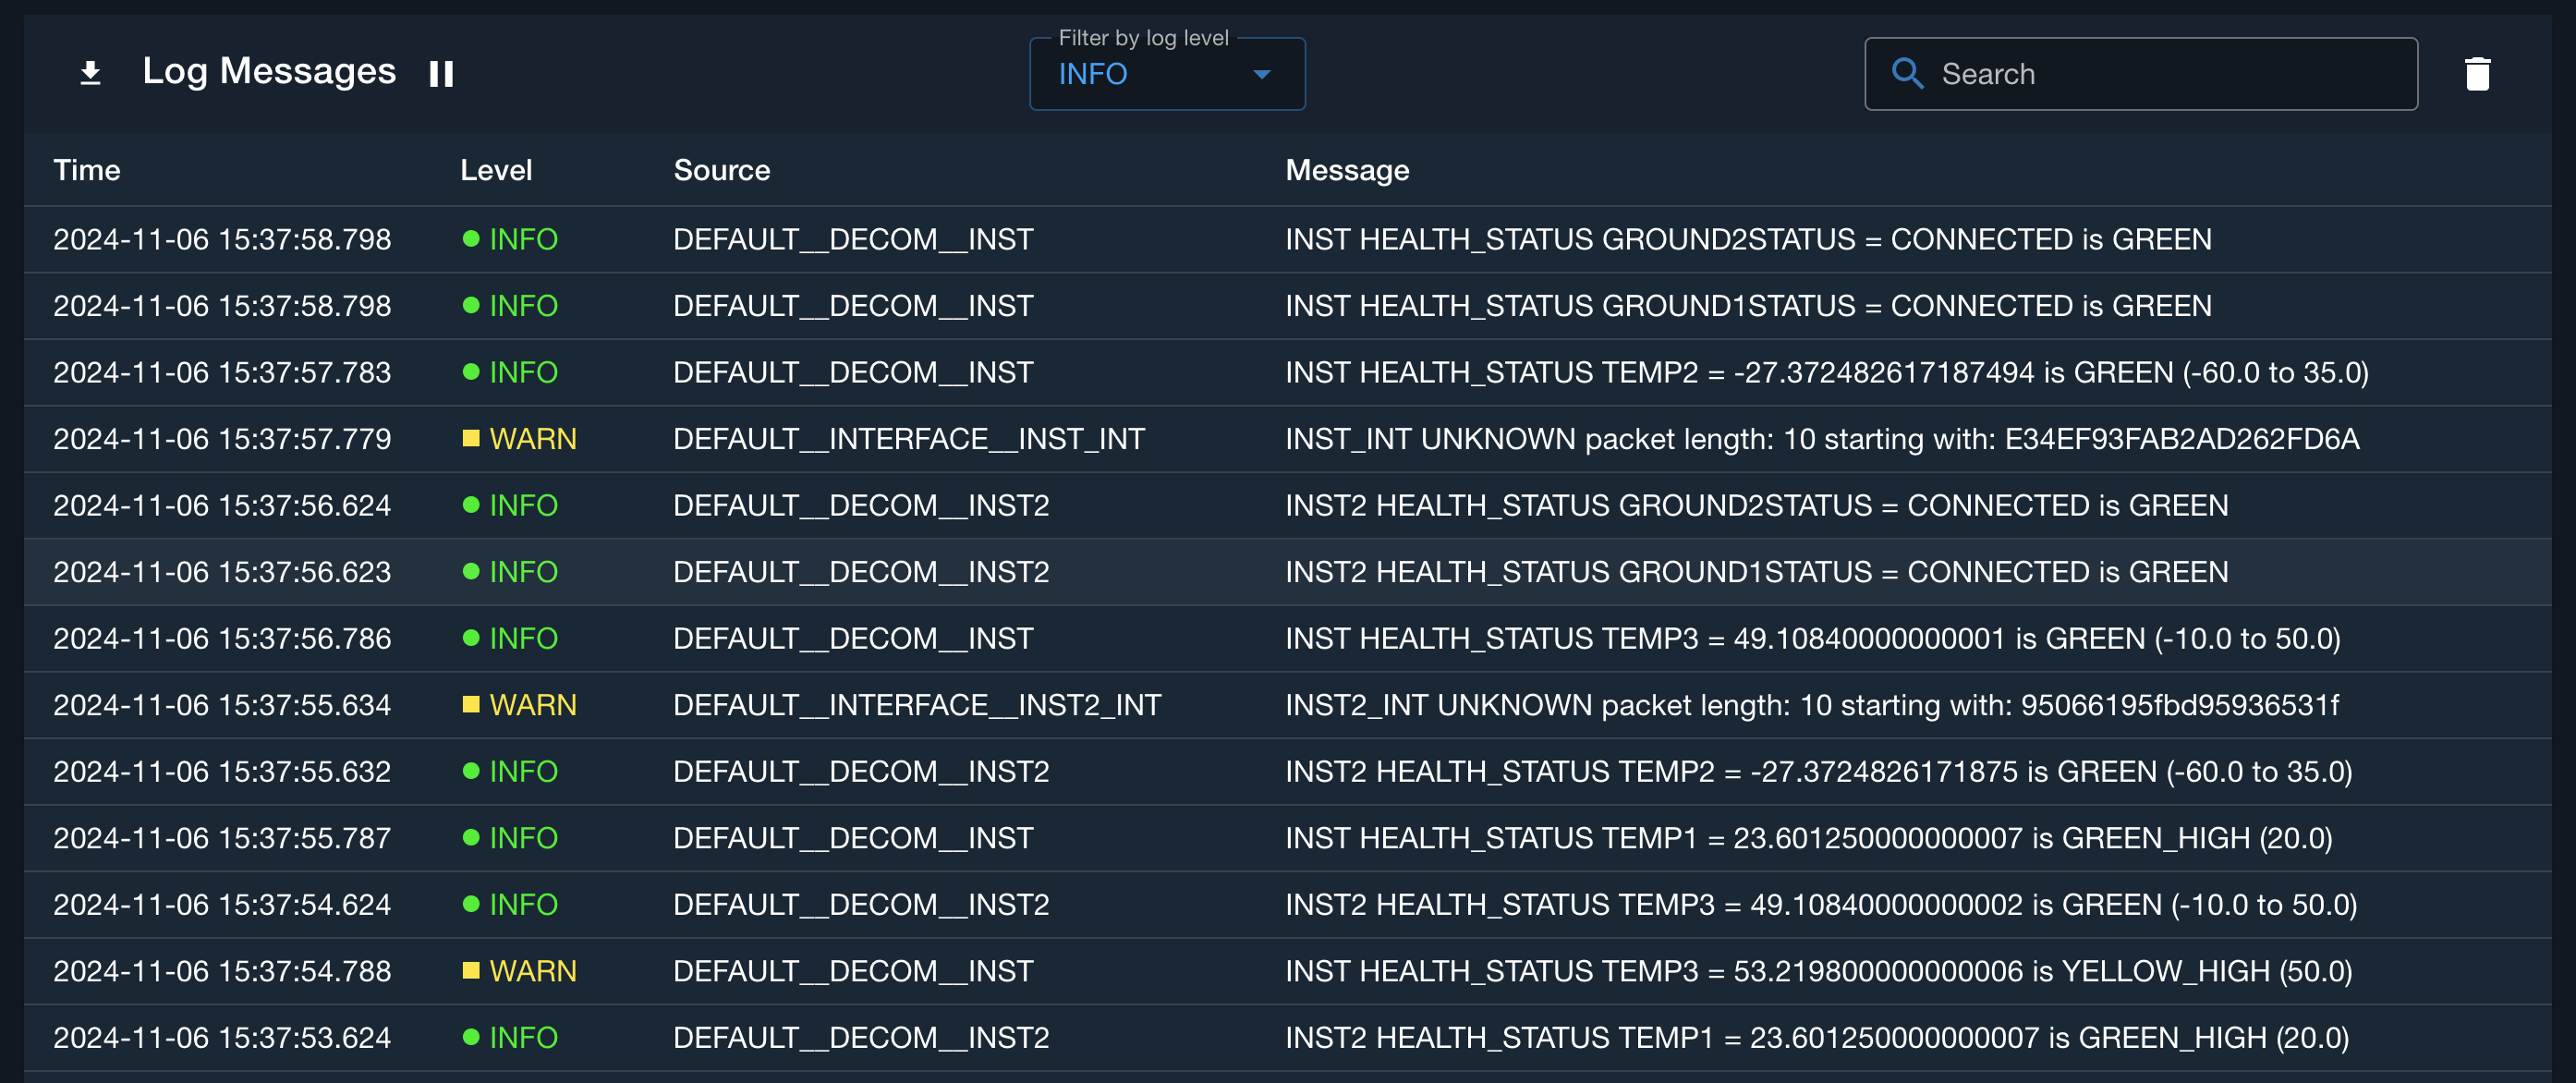This screenshot has height=1083, width=2576.
Task: Click message INST2 GROUND2STATUS = CONNECTED is GREEN
Action: (1757, 505)
